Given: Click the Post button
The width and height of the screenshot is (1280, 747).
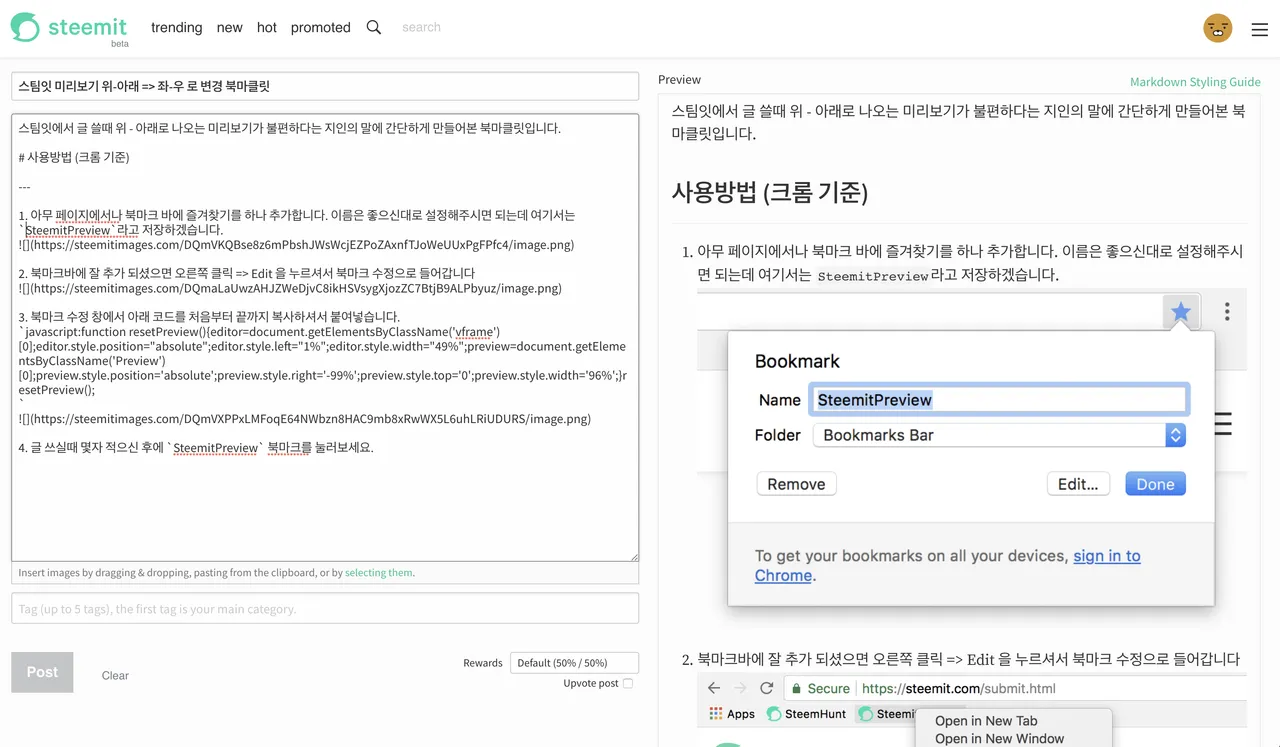Looking at the screenshot, I should [42, 672].
